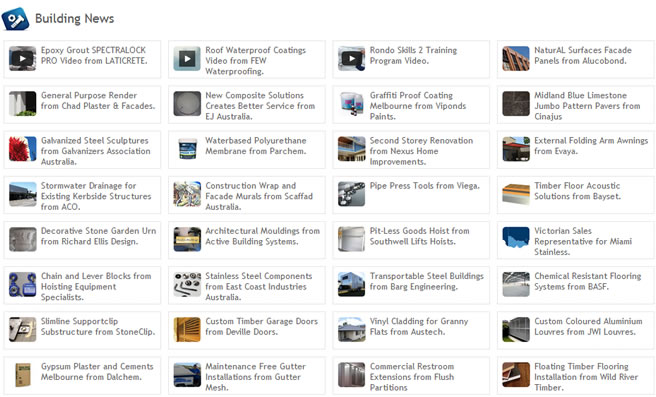Click the Custom Coloured Aluminium Louvres thumbnail
The width and height of the screenshot is (656, 397).
click(x=516, y=330)
